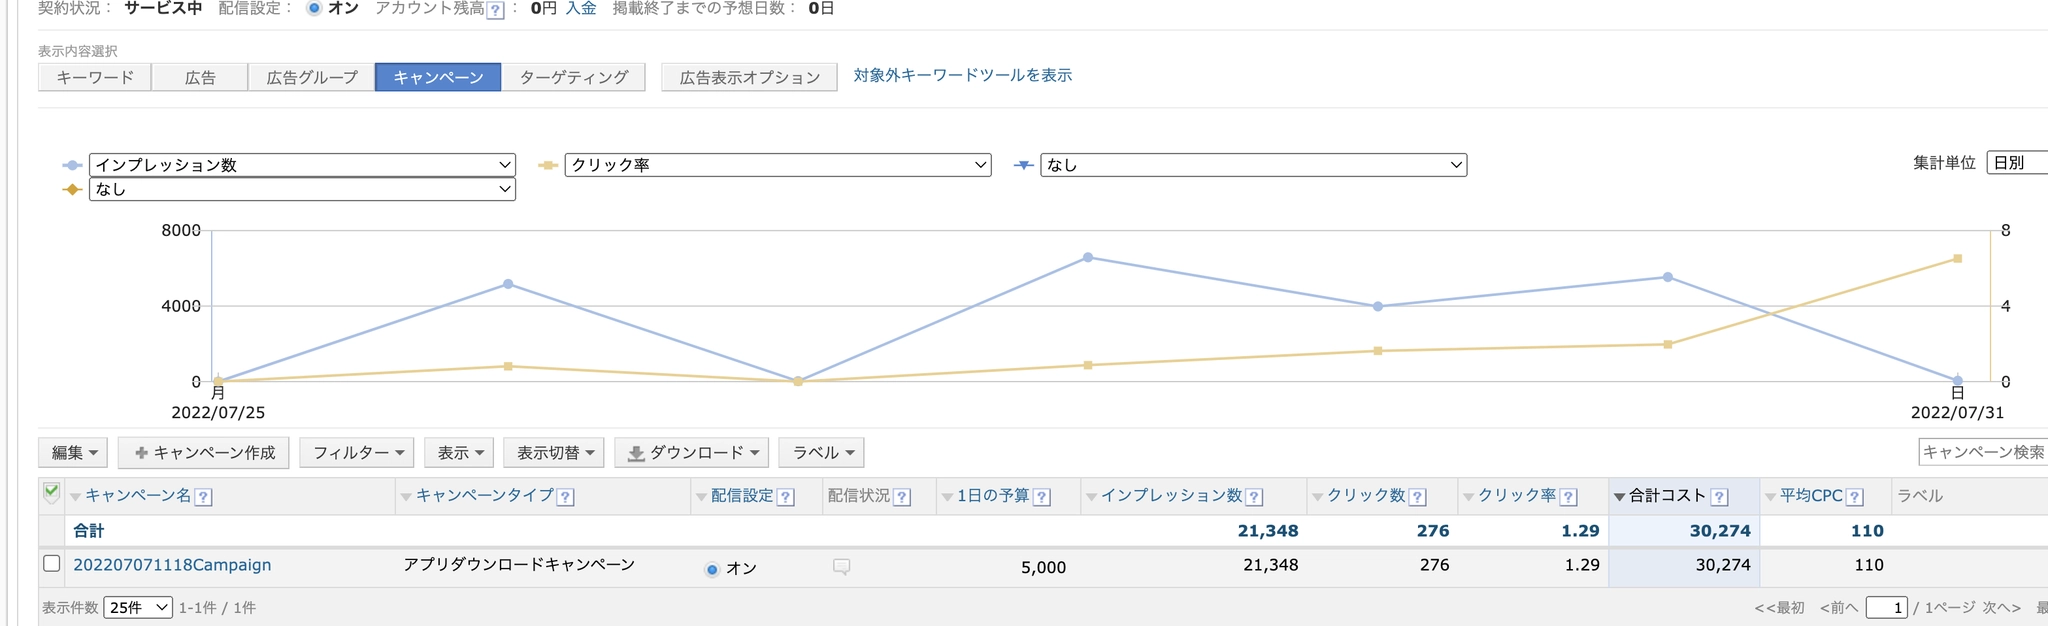Click the last yellow クリック率 chart point
Viewport: 2048px width, 626px height.
pyautogui.click(x=1957, y=259)
